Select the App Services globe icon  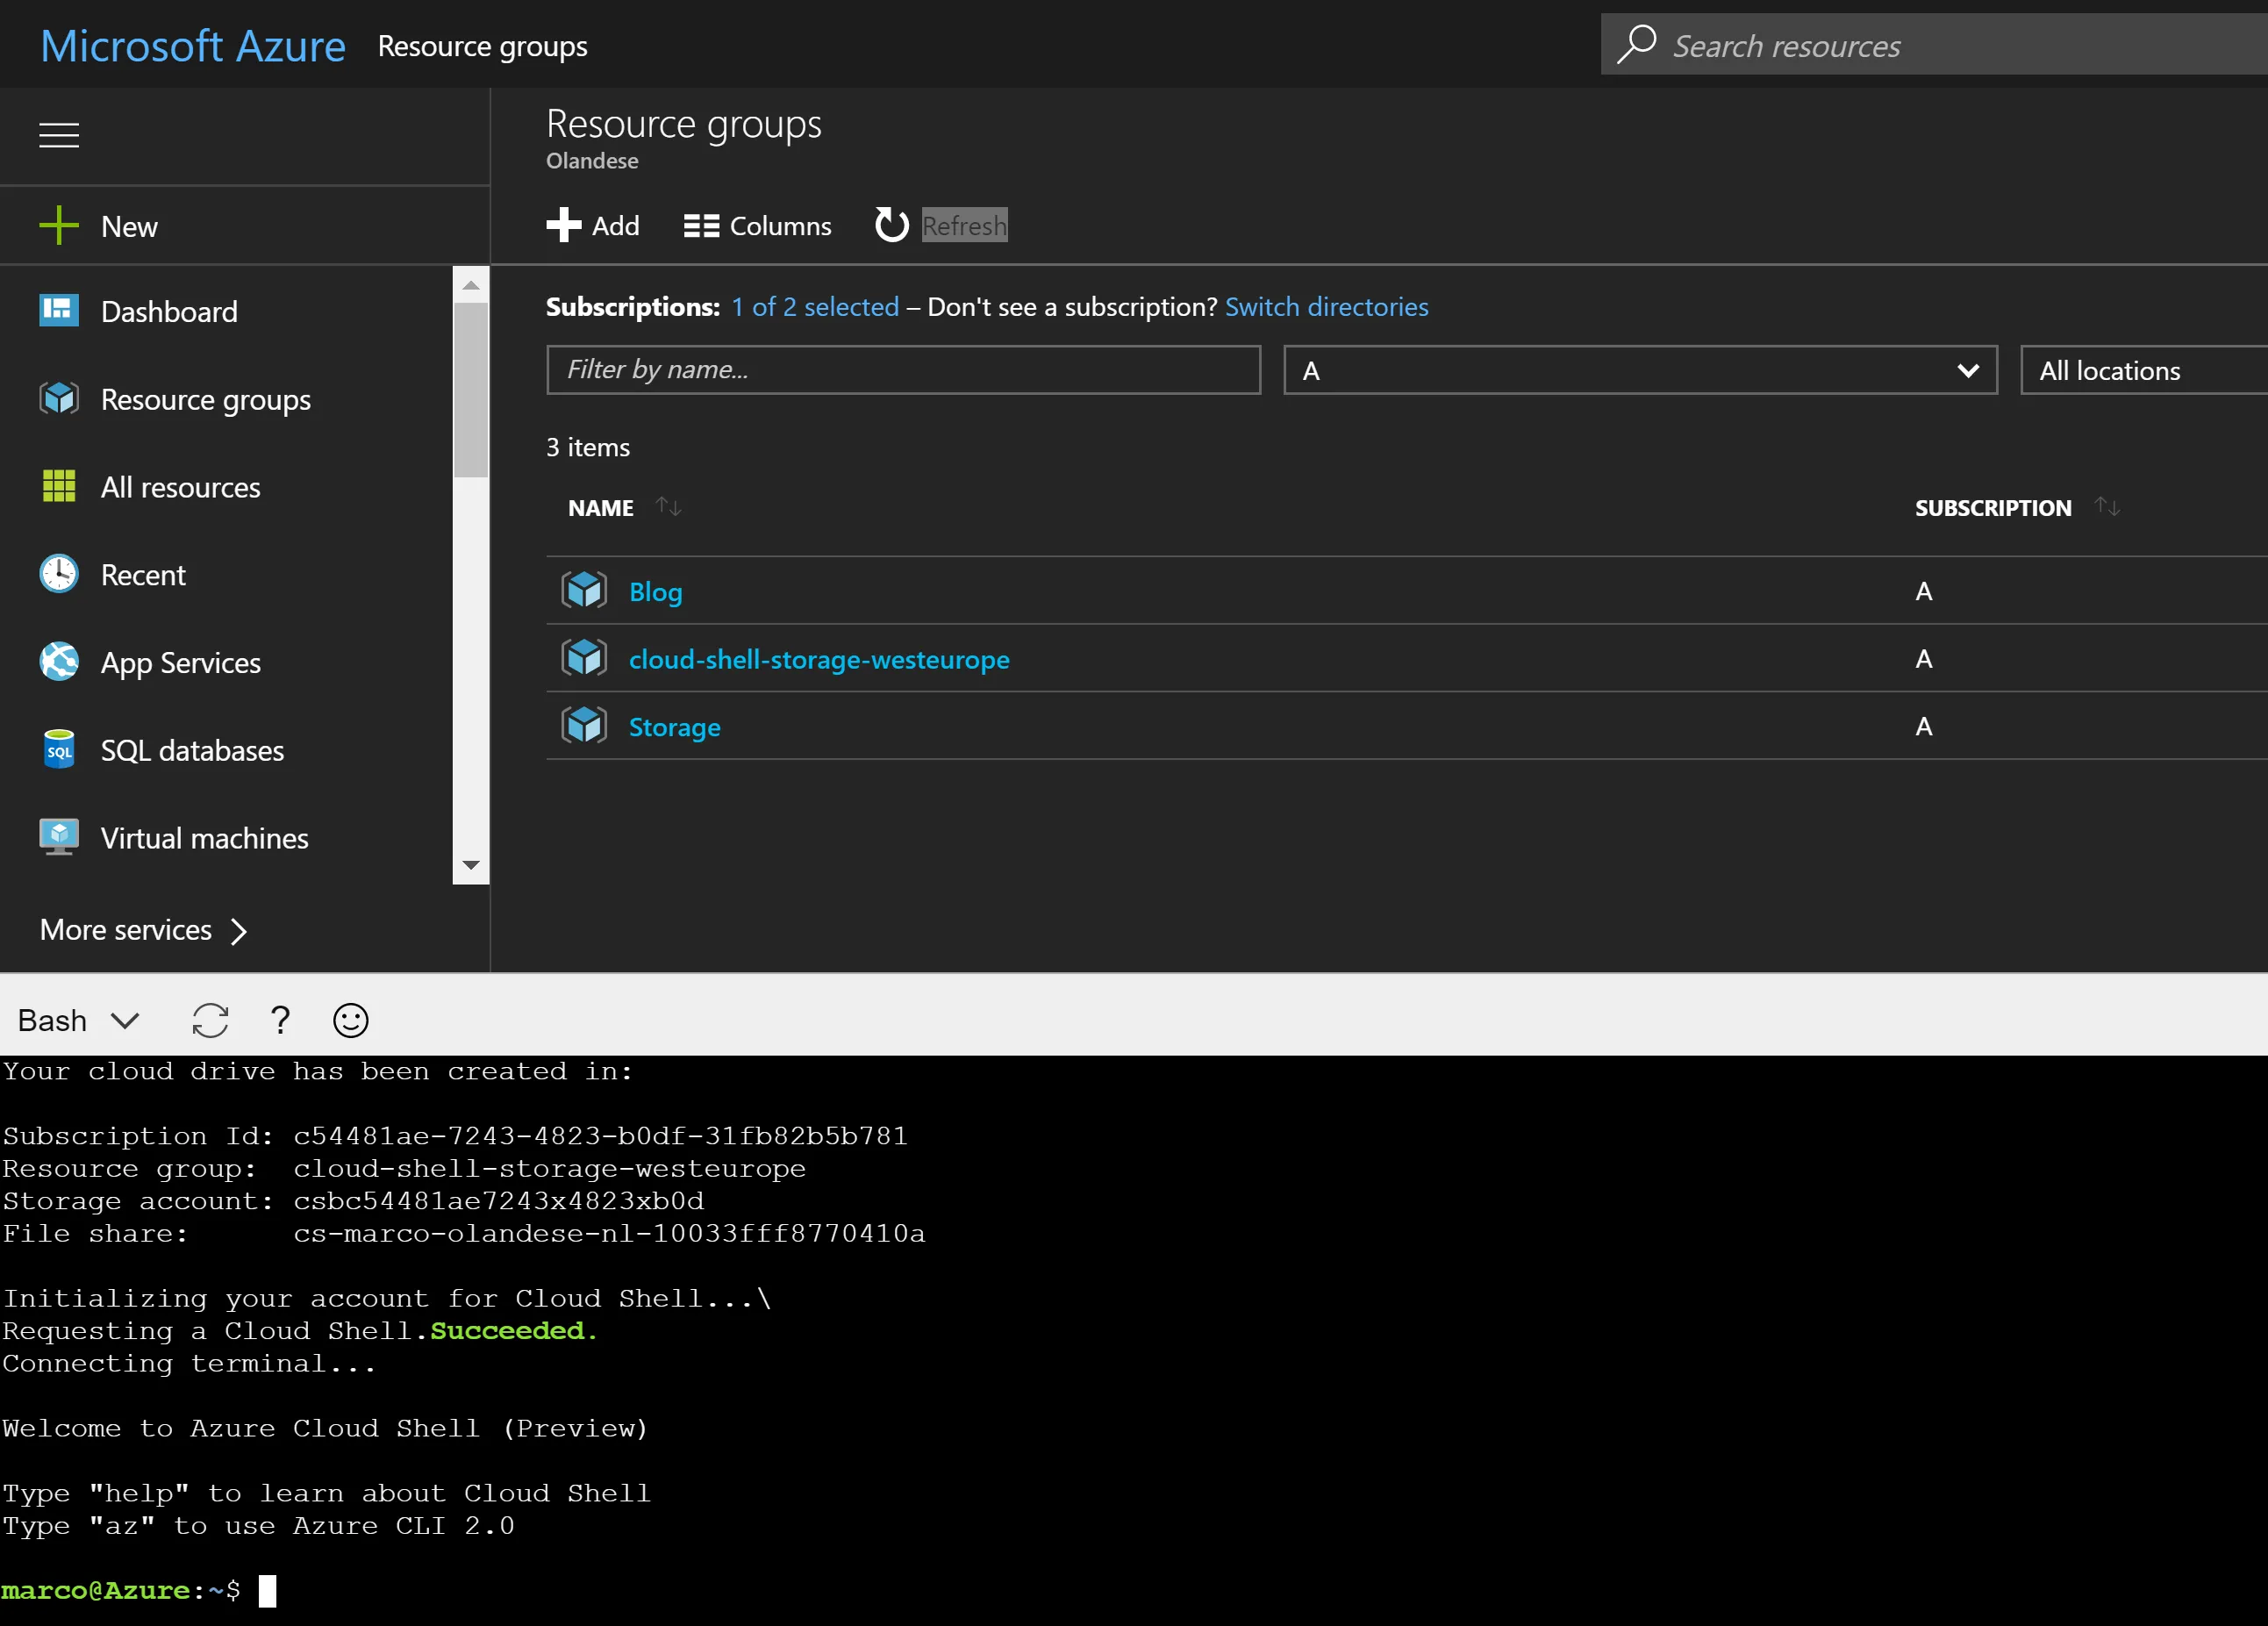[59, 662]
